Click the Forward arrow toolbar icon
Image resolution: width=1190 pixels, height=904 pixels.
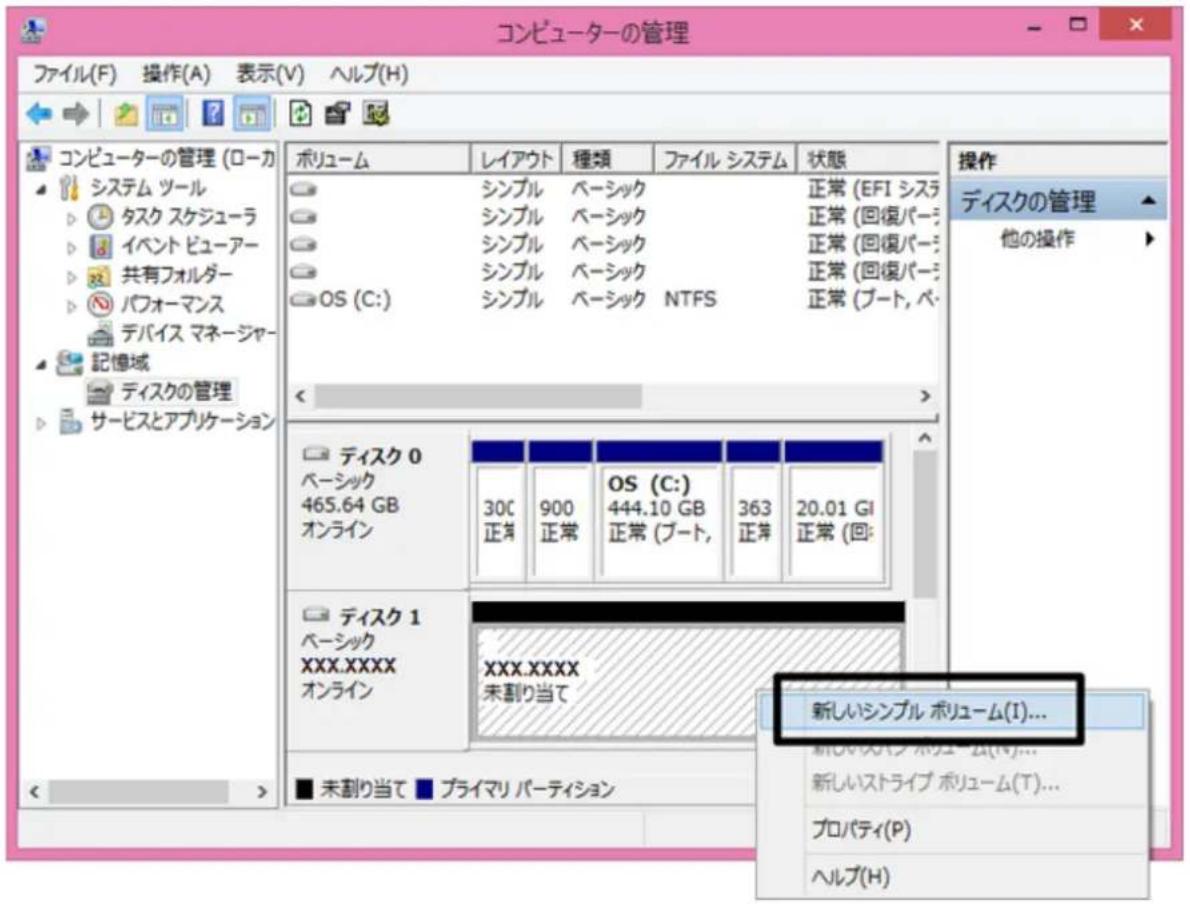tap(76, 115)
